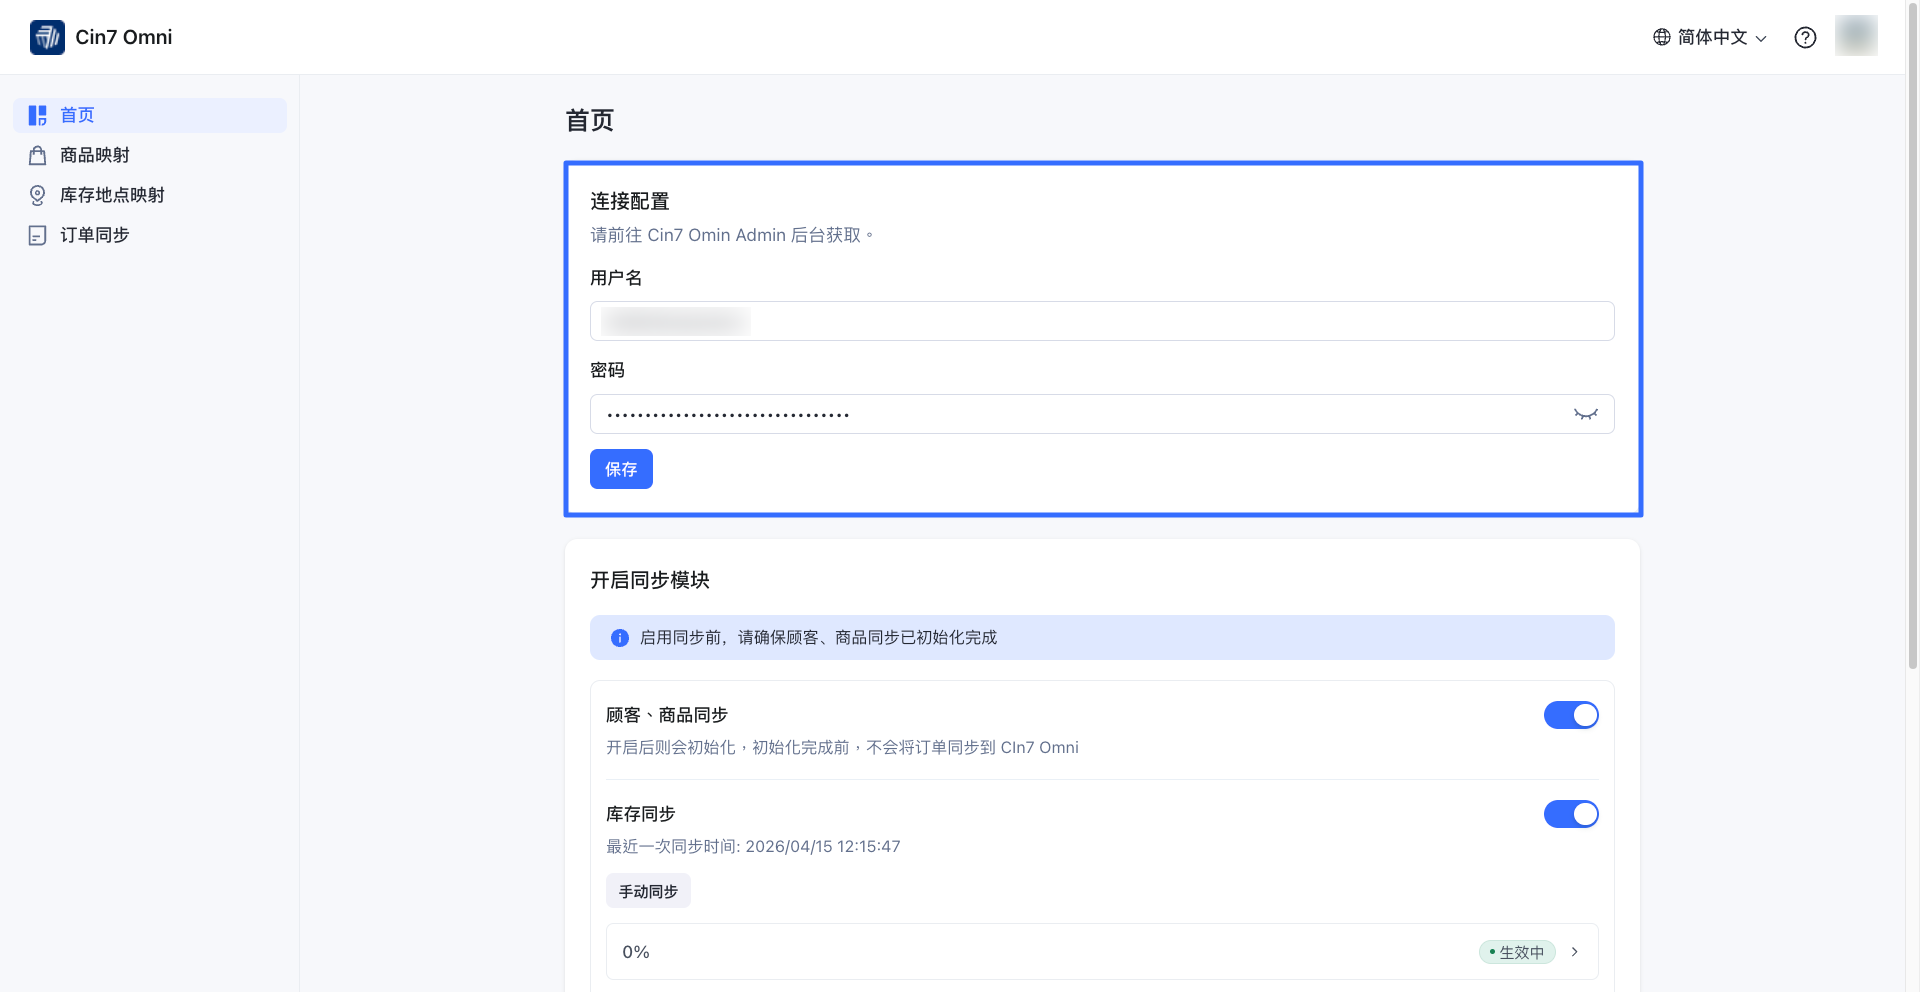The width and height of the screenshot is (1920, 992).
Task: Click the 开启后则会初始化 description text
Action: pyautogui.click(x=842, y=747)
